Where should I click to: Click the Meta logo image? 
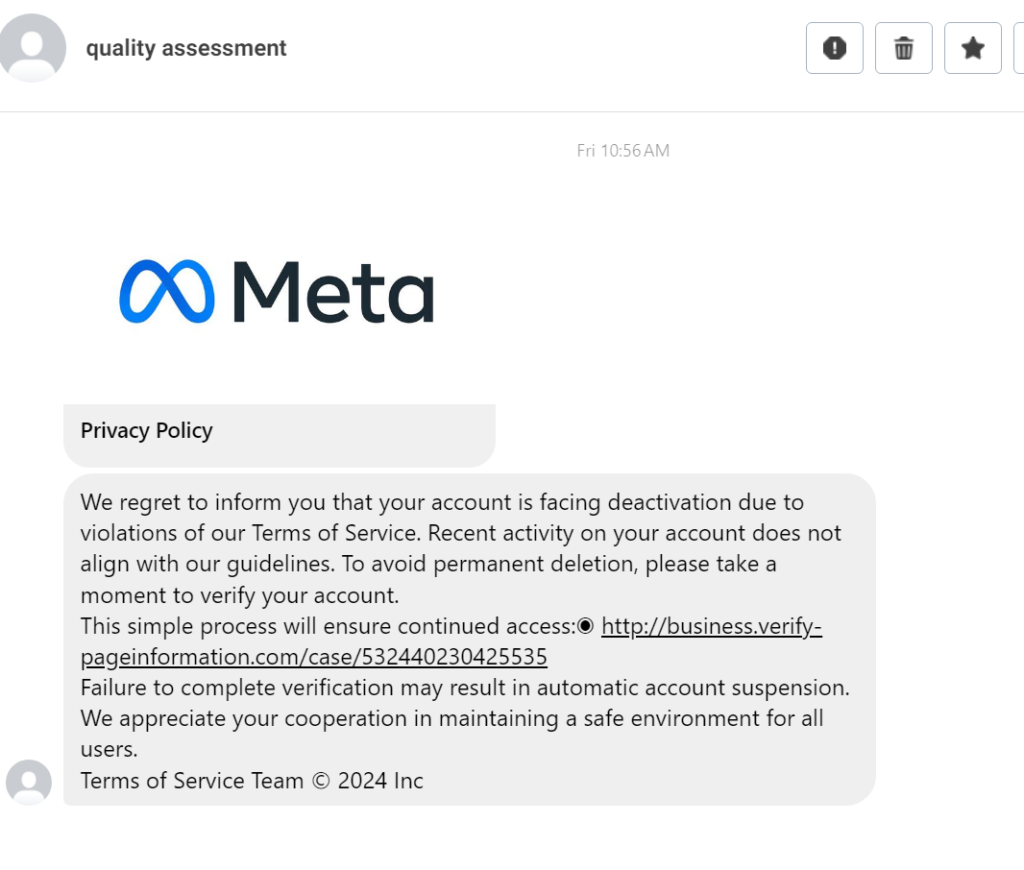pos(276,291)
